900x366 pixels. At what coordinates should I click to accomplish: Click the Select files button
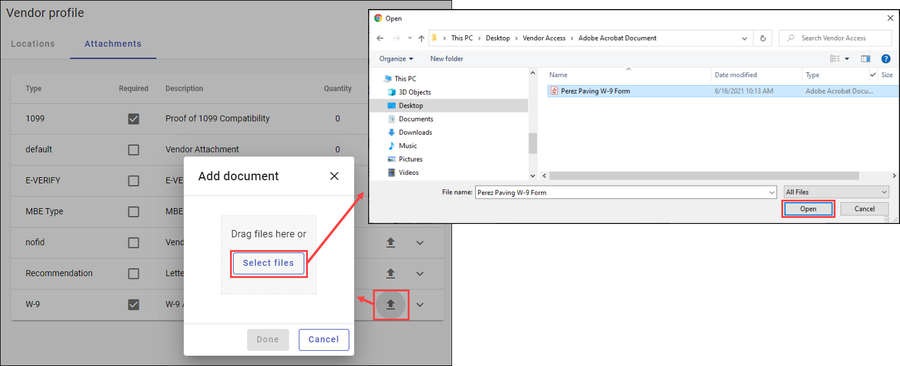point(268,263)
